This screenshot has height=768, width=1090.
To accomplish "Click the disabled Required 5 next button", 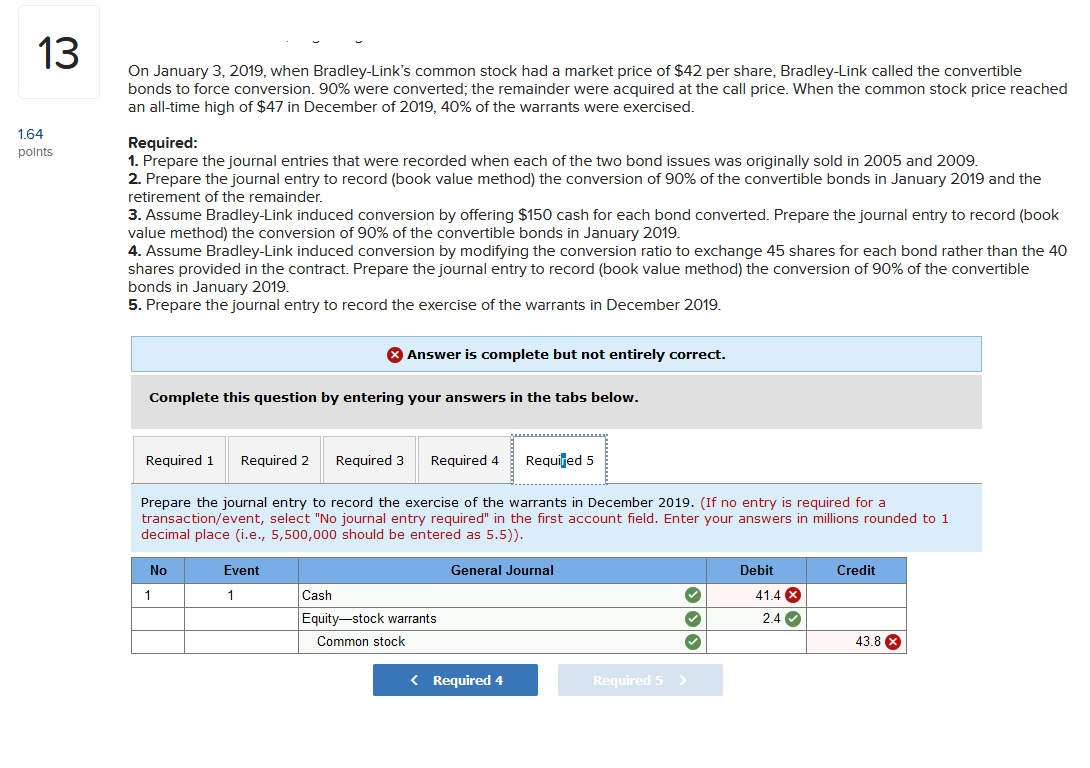I will coord(640,680).
